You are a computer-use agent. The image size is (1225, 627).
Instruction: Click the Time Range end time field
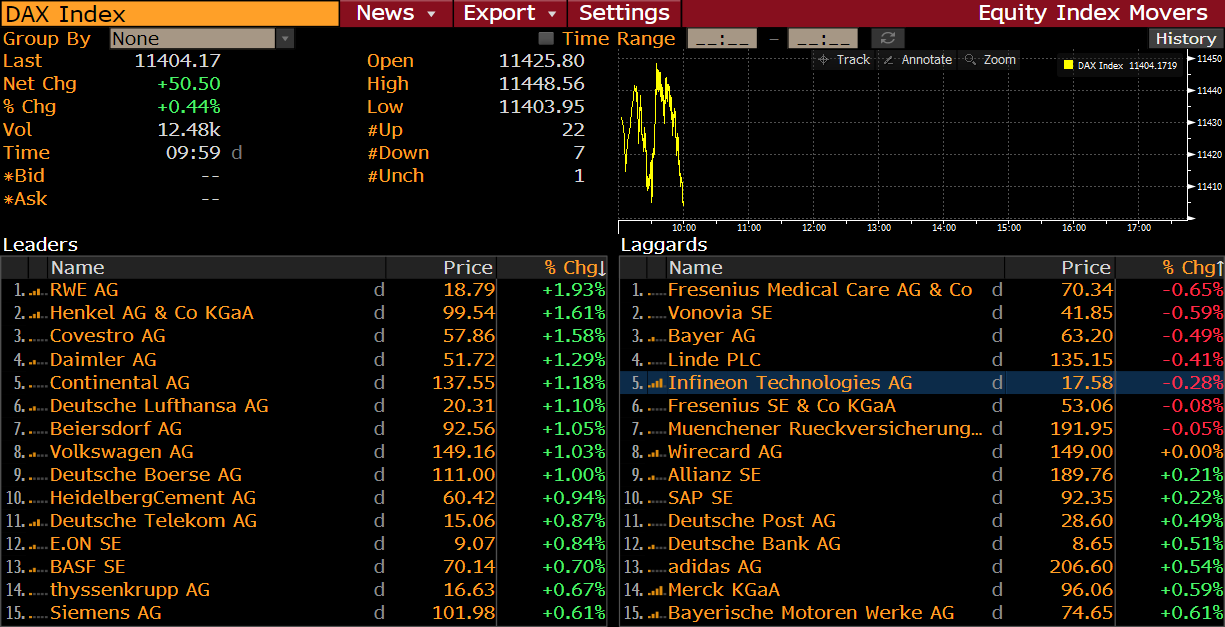(x=823, y=38)
